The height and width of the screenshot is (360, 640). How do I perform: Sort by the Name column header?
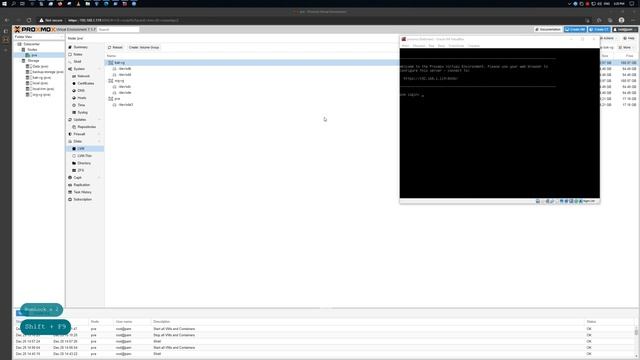(x=111, y=56)
